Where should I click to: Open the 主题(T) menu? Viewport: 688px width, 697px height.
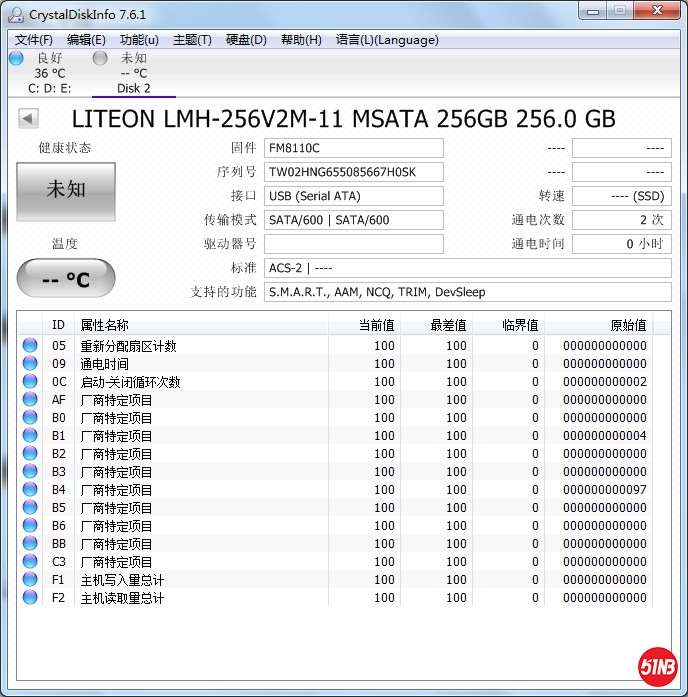point(192,40)
